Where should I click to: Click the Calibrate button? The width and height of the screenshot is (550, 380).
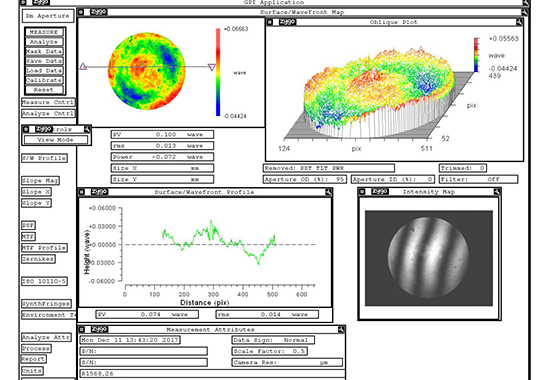click(x=44, y=80)
